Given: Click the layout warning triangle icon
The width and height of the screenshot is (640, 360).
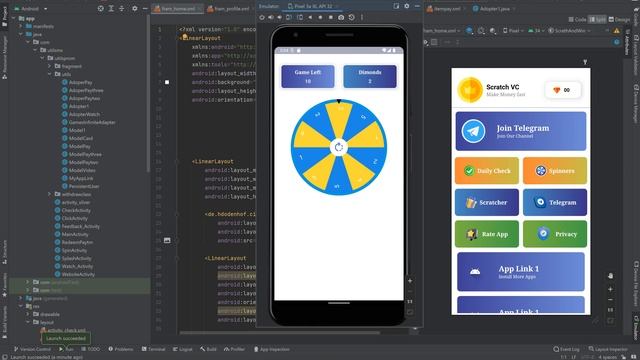Looking at the screenshot, I should pos(616,31).
